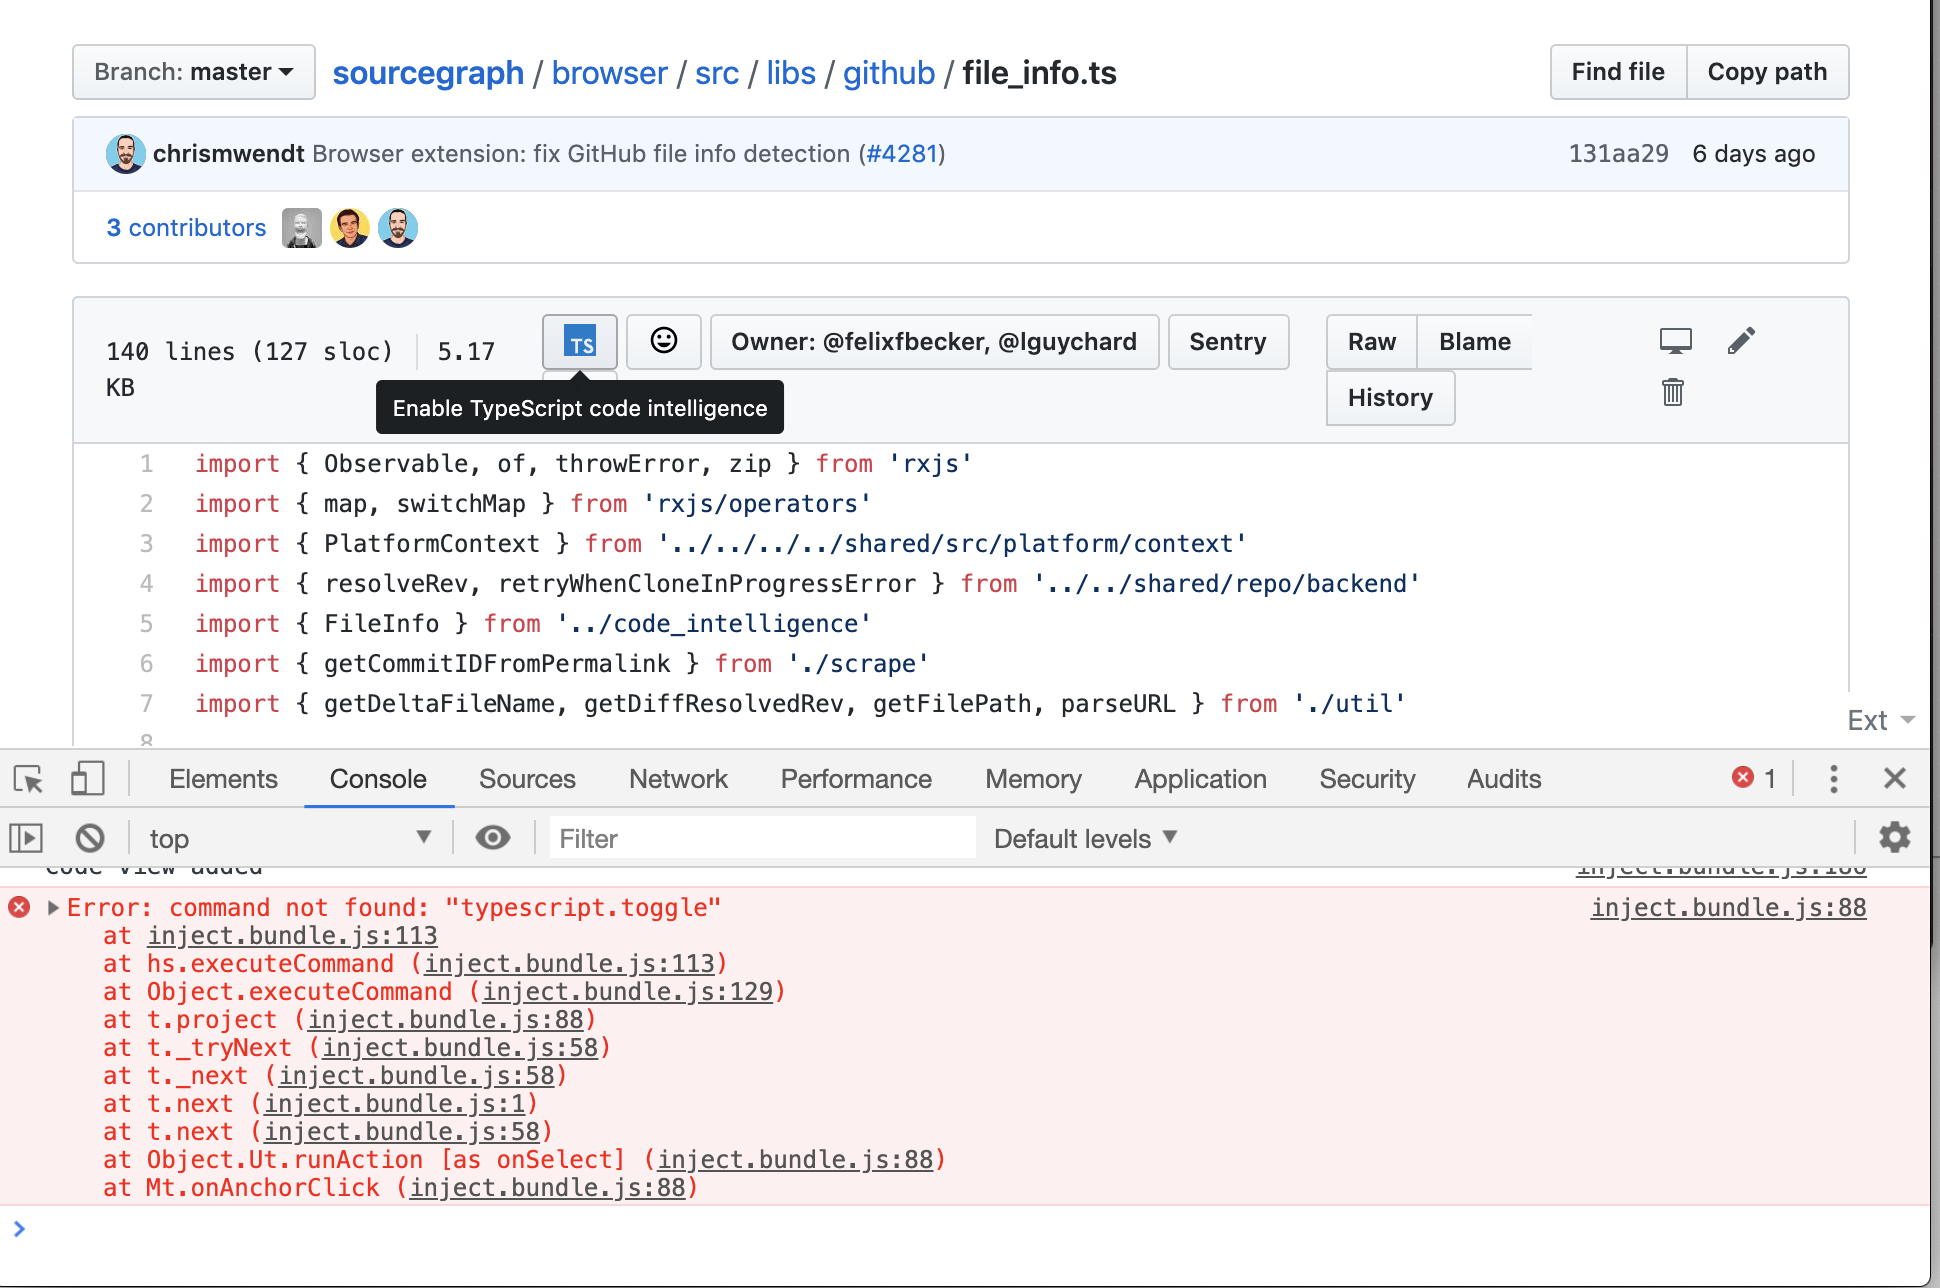Toggle TypeScript code intelligence TS button
The width and height of the screenshot is (1940, 1288).
click(x=580, y=342)
